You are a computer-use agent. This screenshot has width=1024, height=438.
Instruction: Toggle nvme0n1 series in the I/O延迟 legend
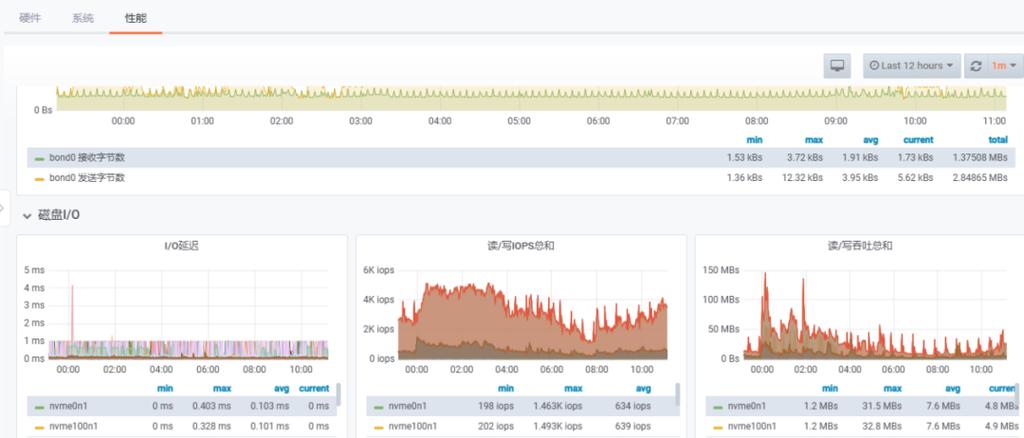click(66, 406)
